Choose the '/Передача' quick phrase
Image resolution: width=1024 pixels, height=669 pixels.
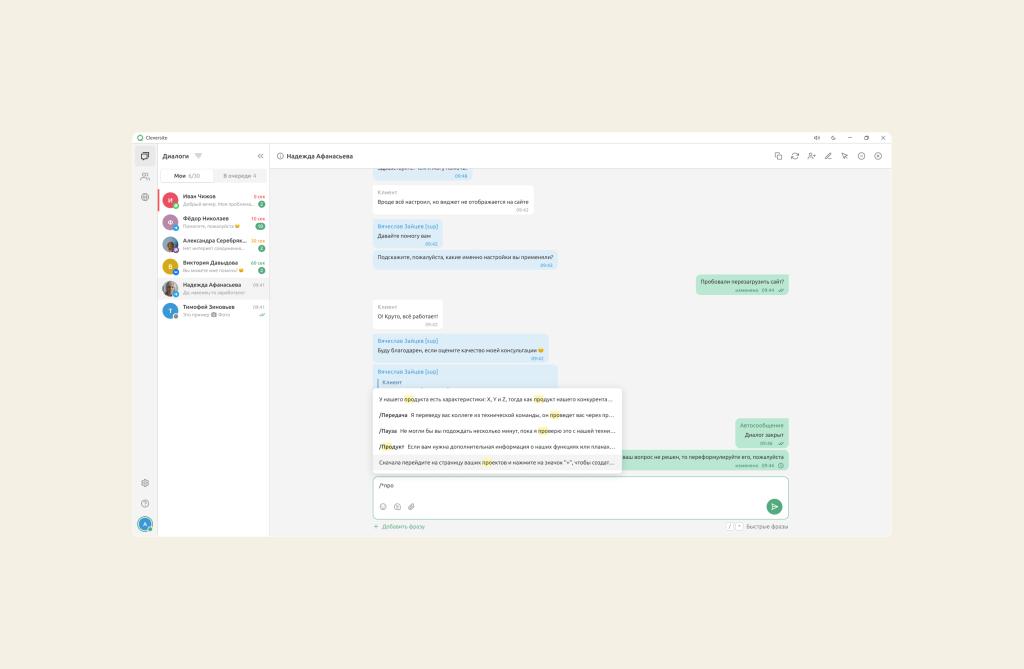(497, 415)
